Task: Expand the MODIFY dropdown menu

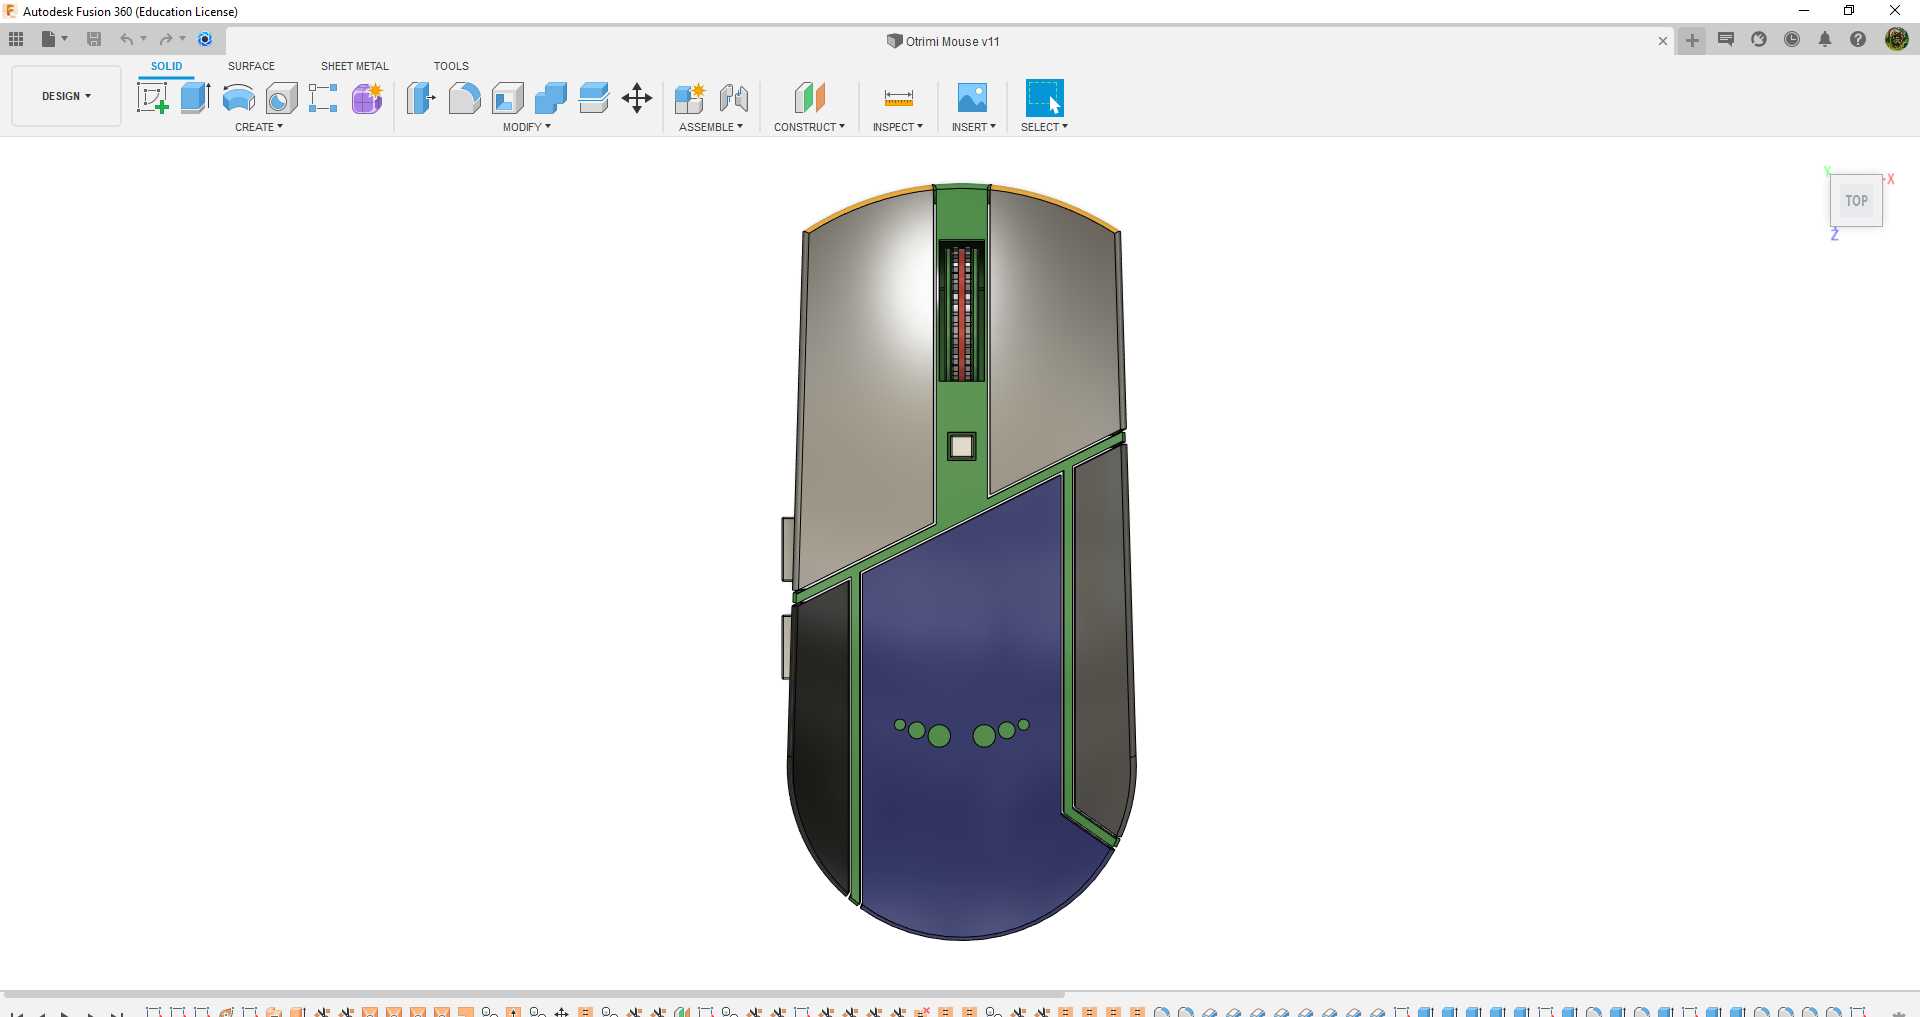Action: pos(527,127)
